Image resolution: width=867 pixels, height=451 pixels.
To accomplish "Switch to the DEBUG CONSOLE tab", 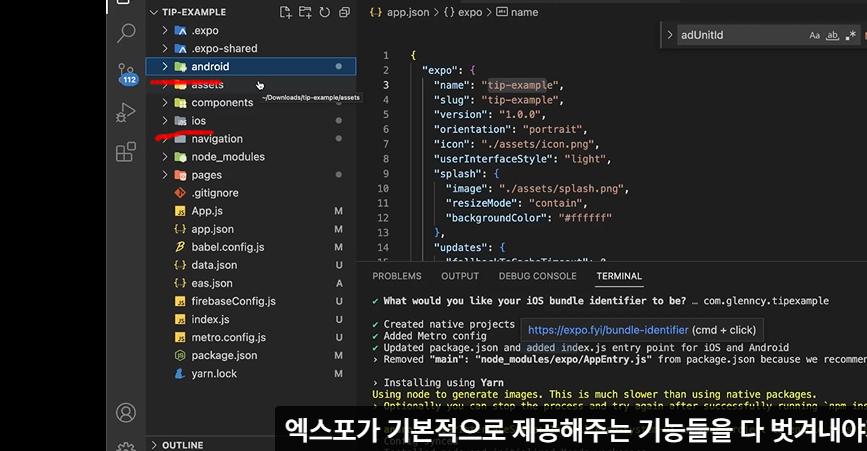I will (x=537, y=276).
